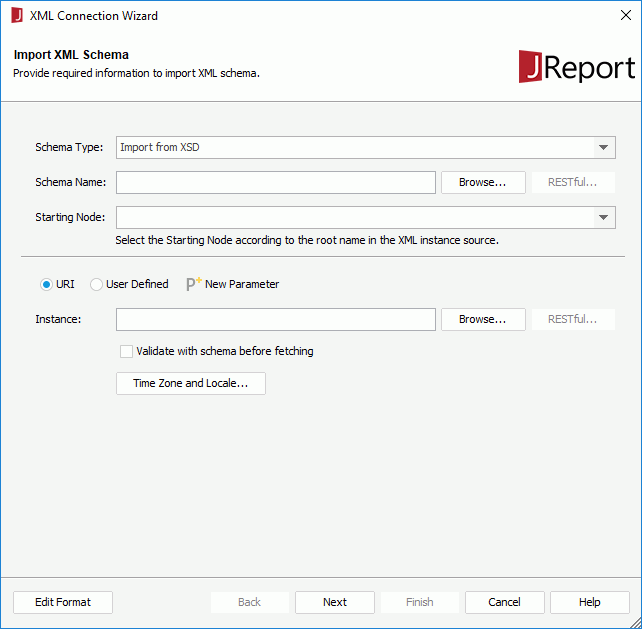Focus the Schema Name input field
Screen dimensions: 642x629
pos(276,182)
